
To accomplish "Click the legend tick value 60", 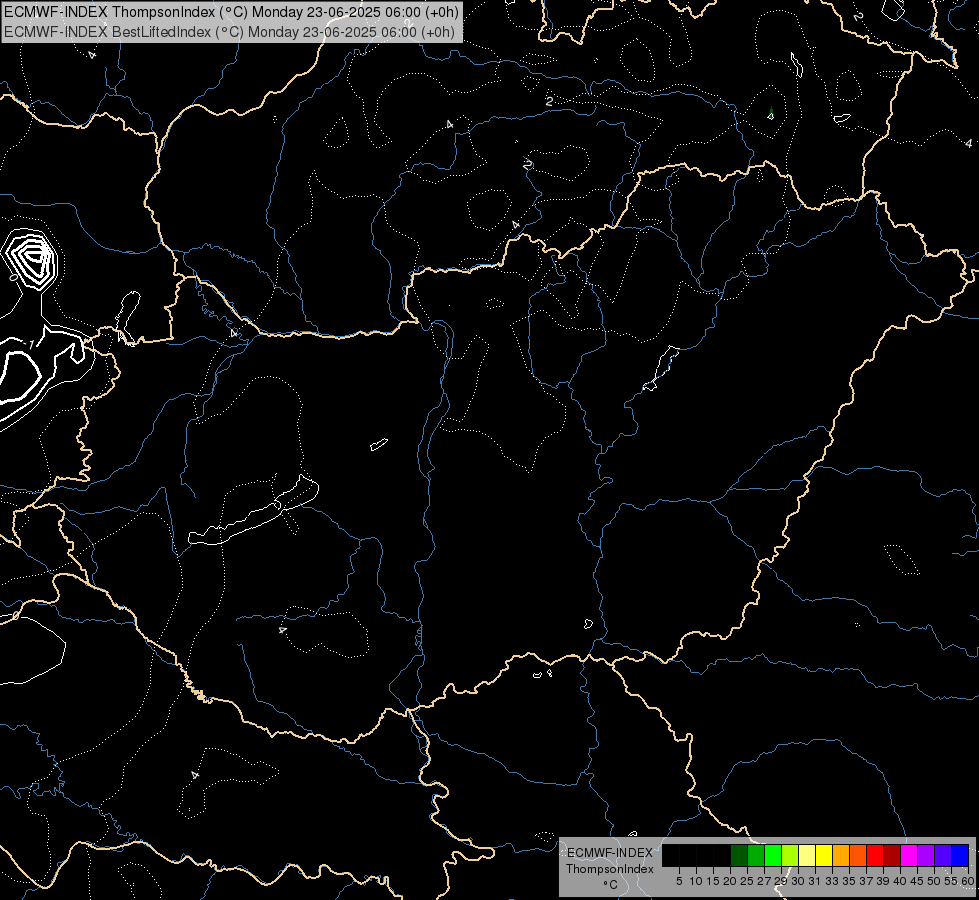I will click(968, 881).
